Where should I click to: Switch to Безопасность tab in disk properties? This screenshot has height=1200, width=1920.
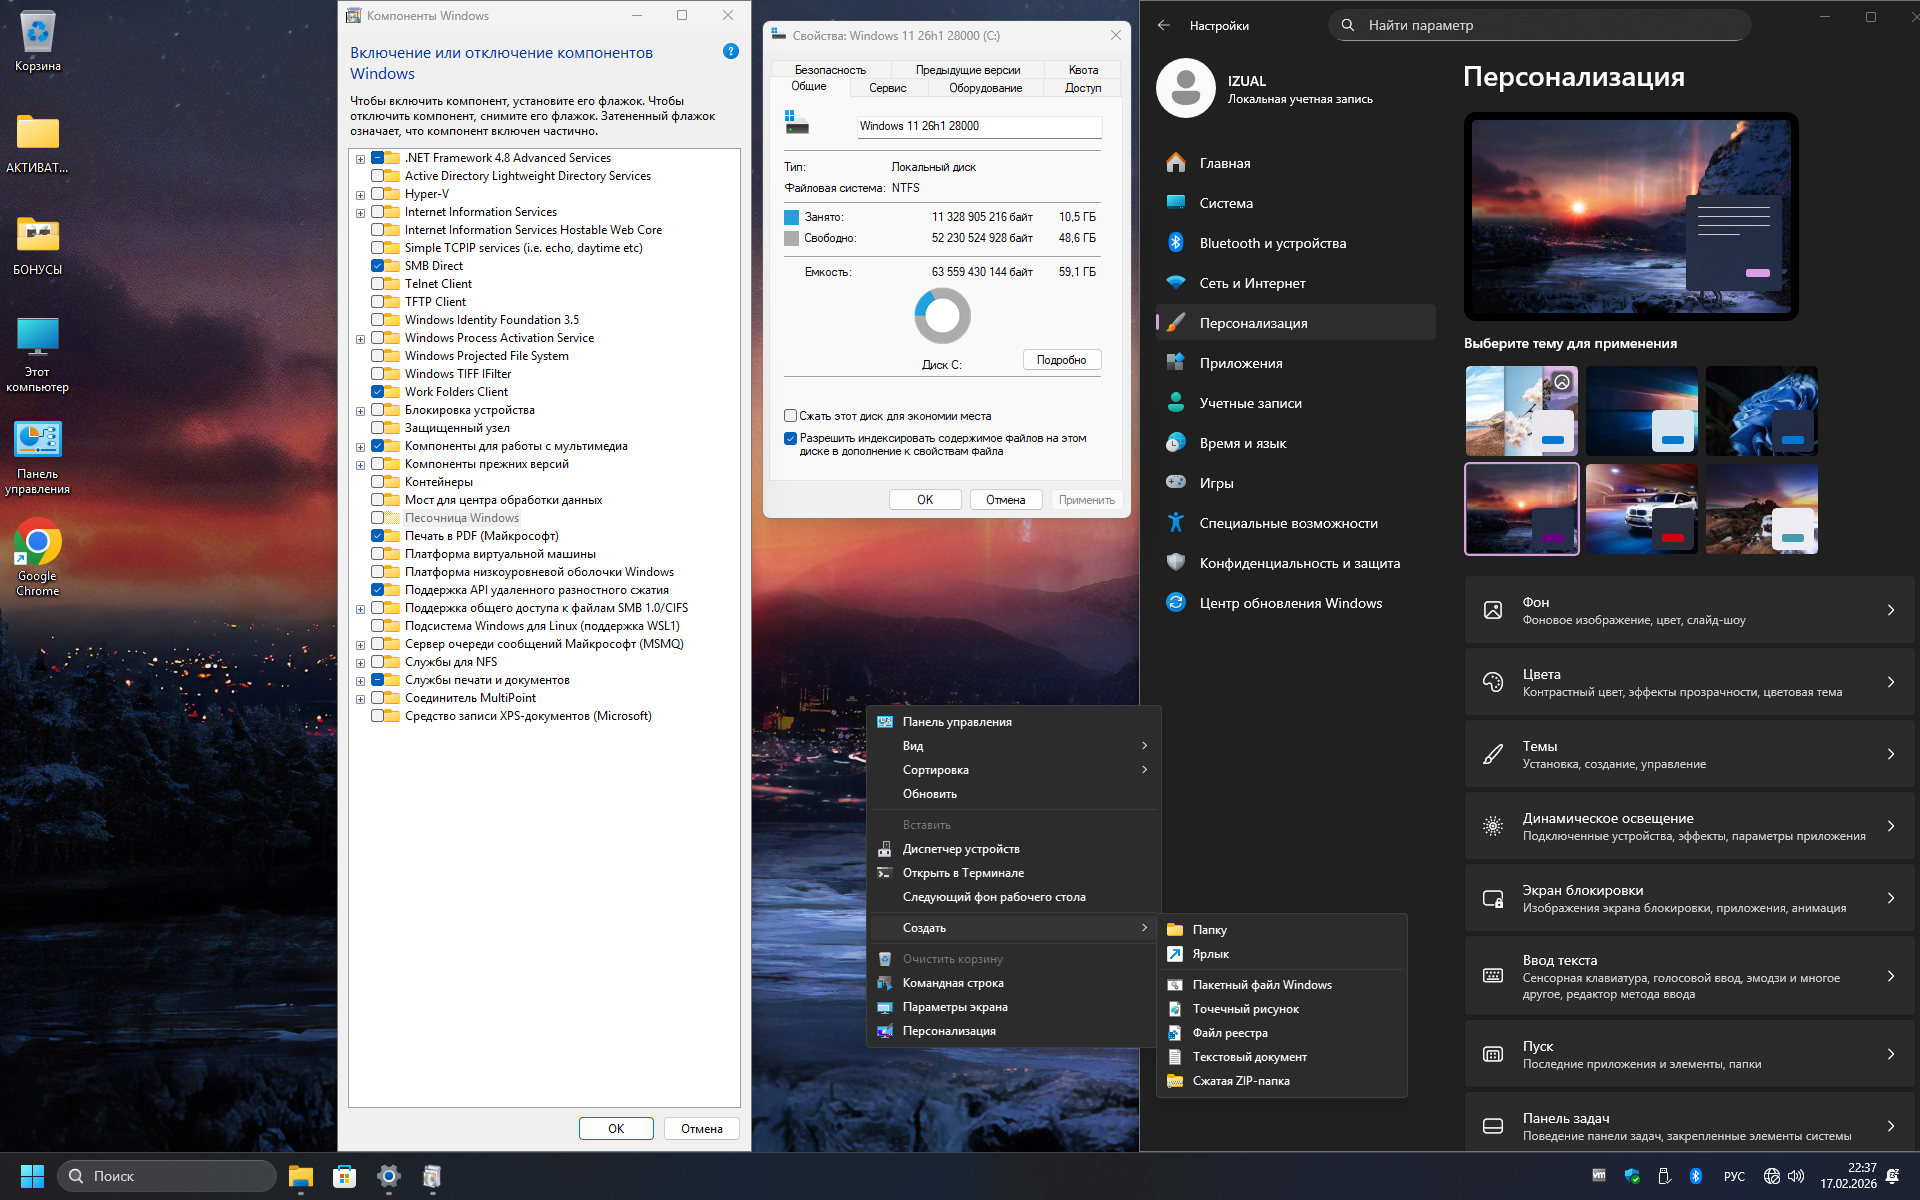pyautogui.click(x=830, y=70)
